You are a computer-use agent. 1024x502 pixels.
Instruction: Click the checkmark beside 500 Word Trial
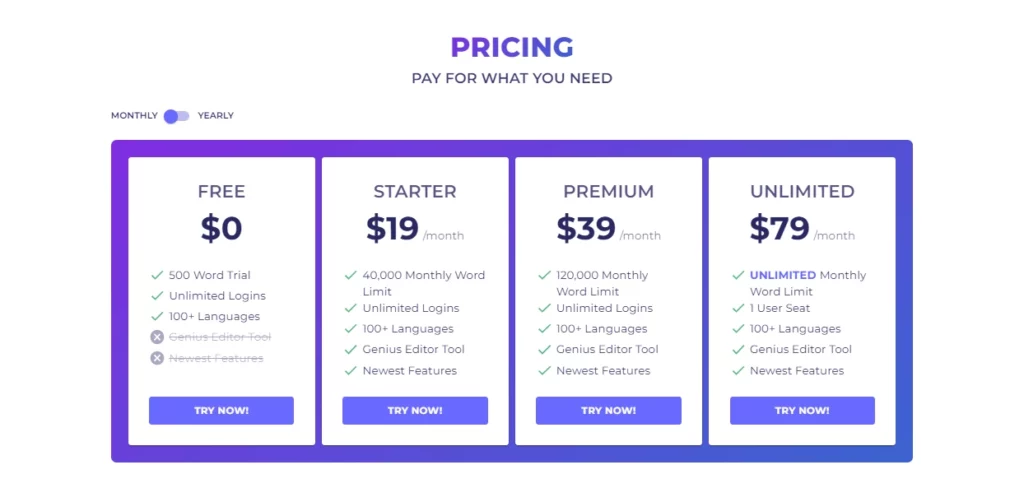coord(157,275)
